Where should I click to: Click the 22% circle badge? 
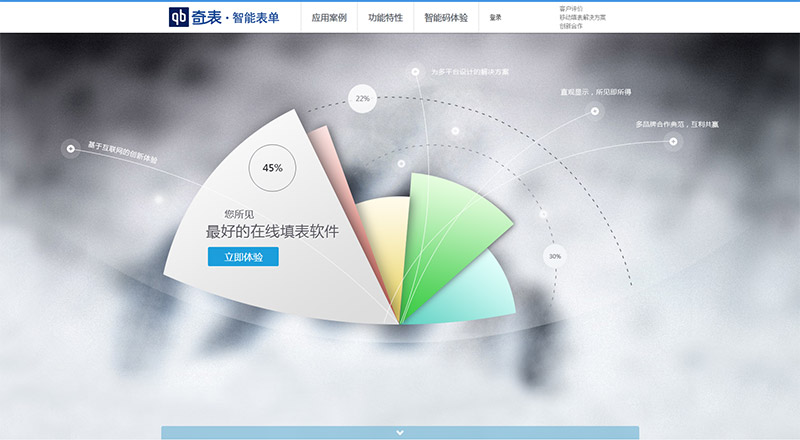[x=362, y=99]
